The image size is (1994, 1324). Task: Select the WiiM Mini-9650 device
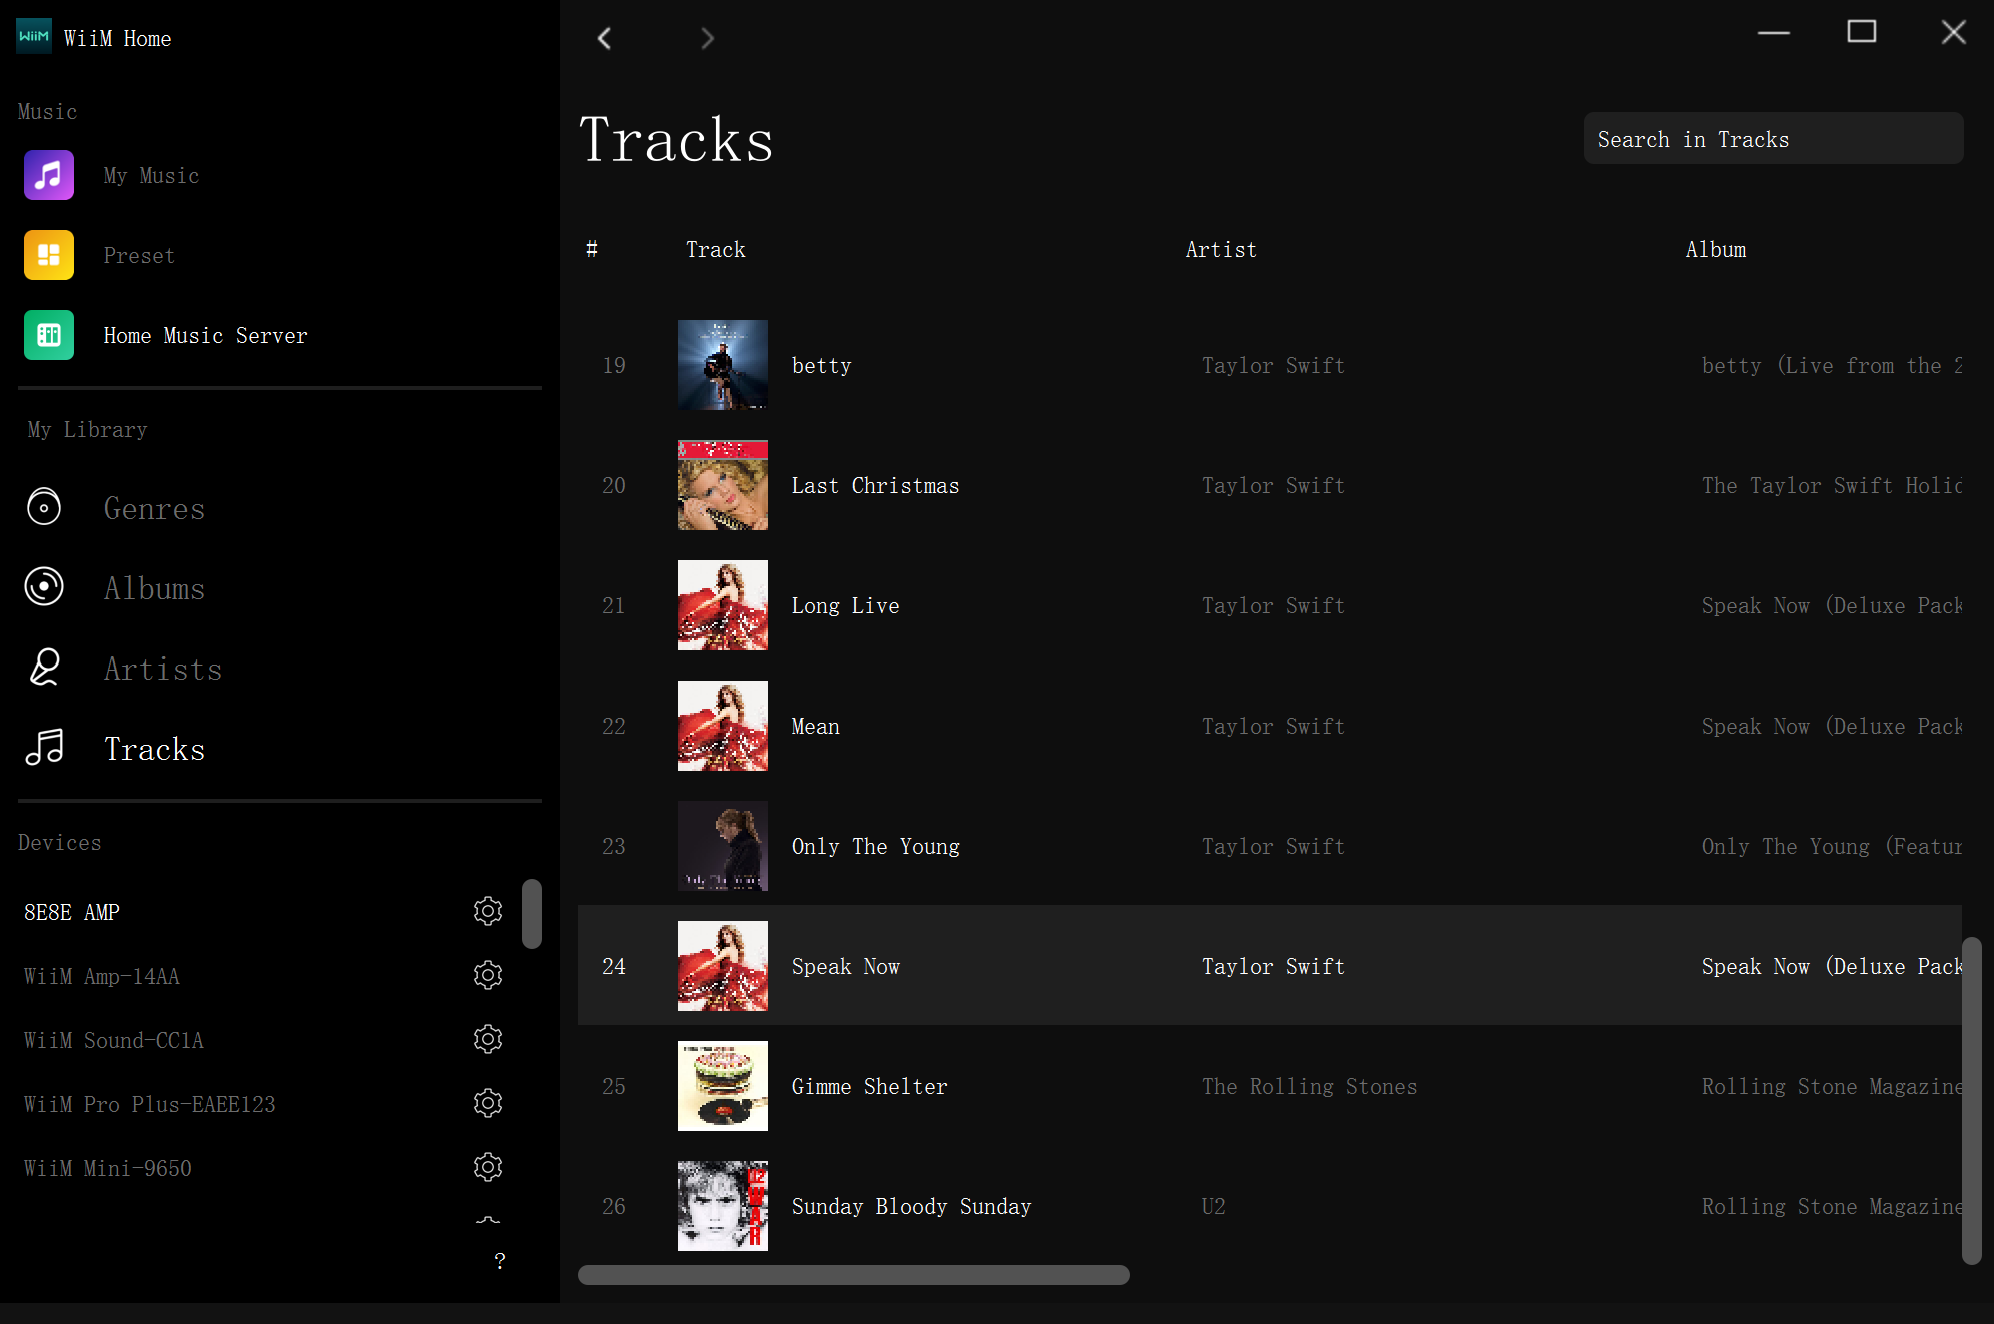108,1168
